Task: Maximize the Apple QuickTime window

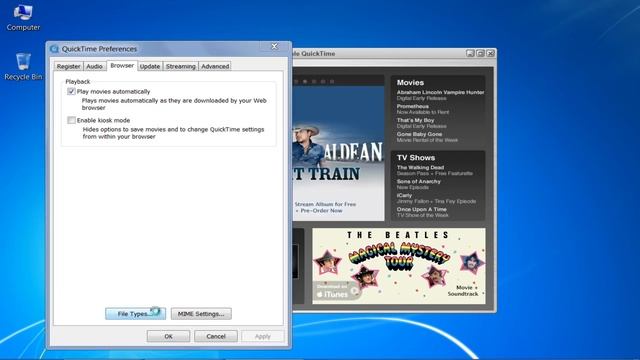Action: (480, 53)
